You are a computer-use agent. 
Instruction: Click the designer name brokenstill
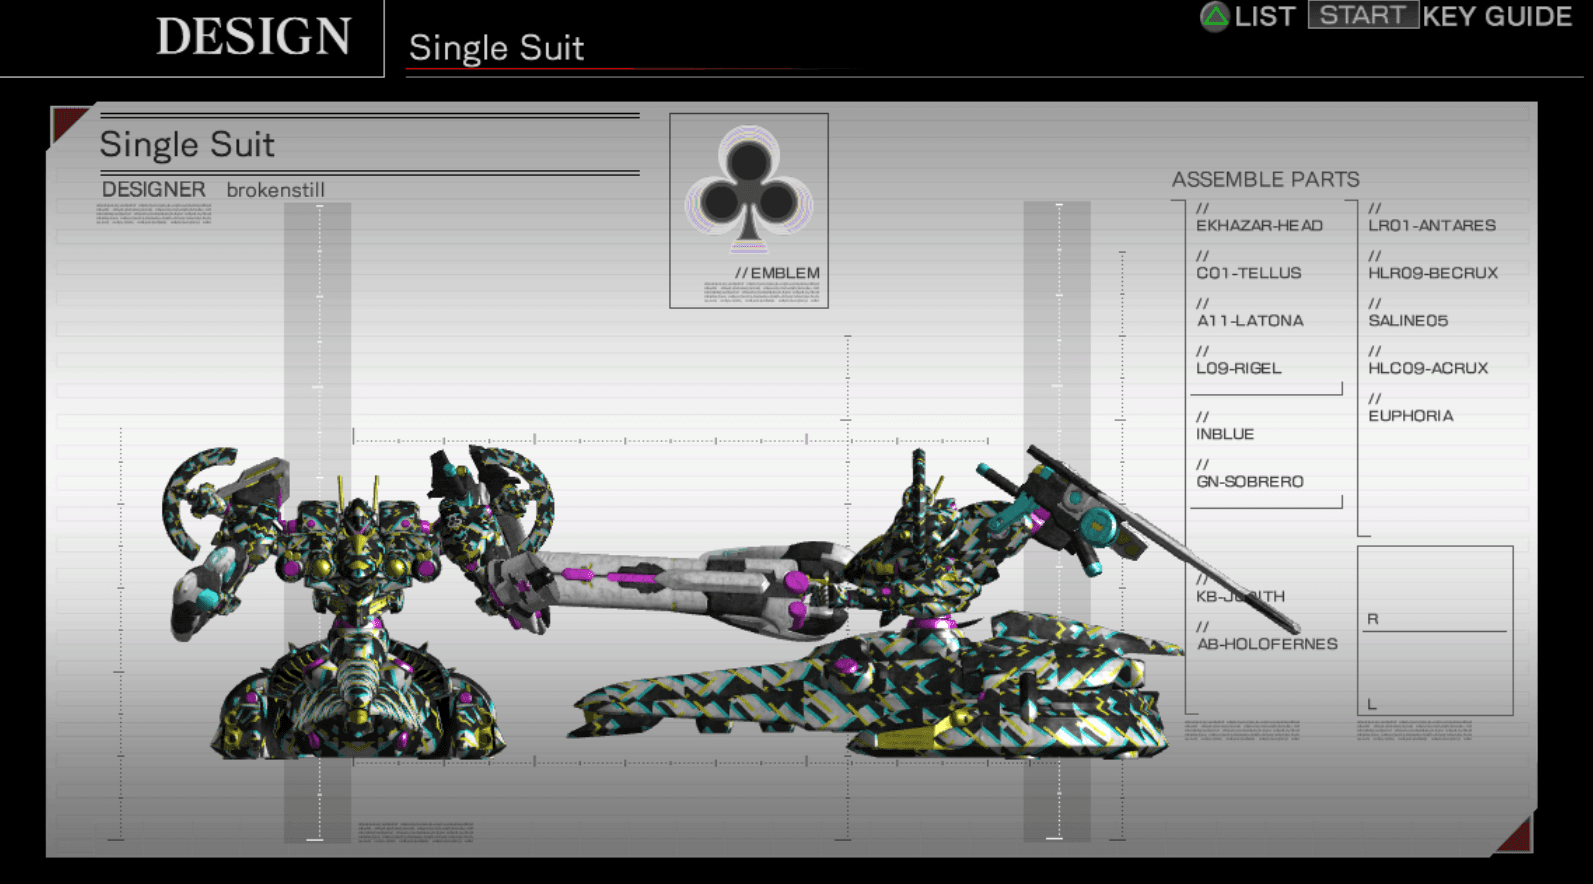(275, 190)
